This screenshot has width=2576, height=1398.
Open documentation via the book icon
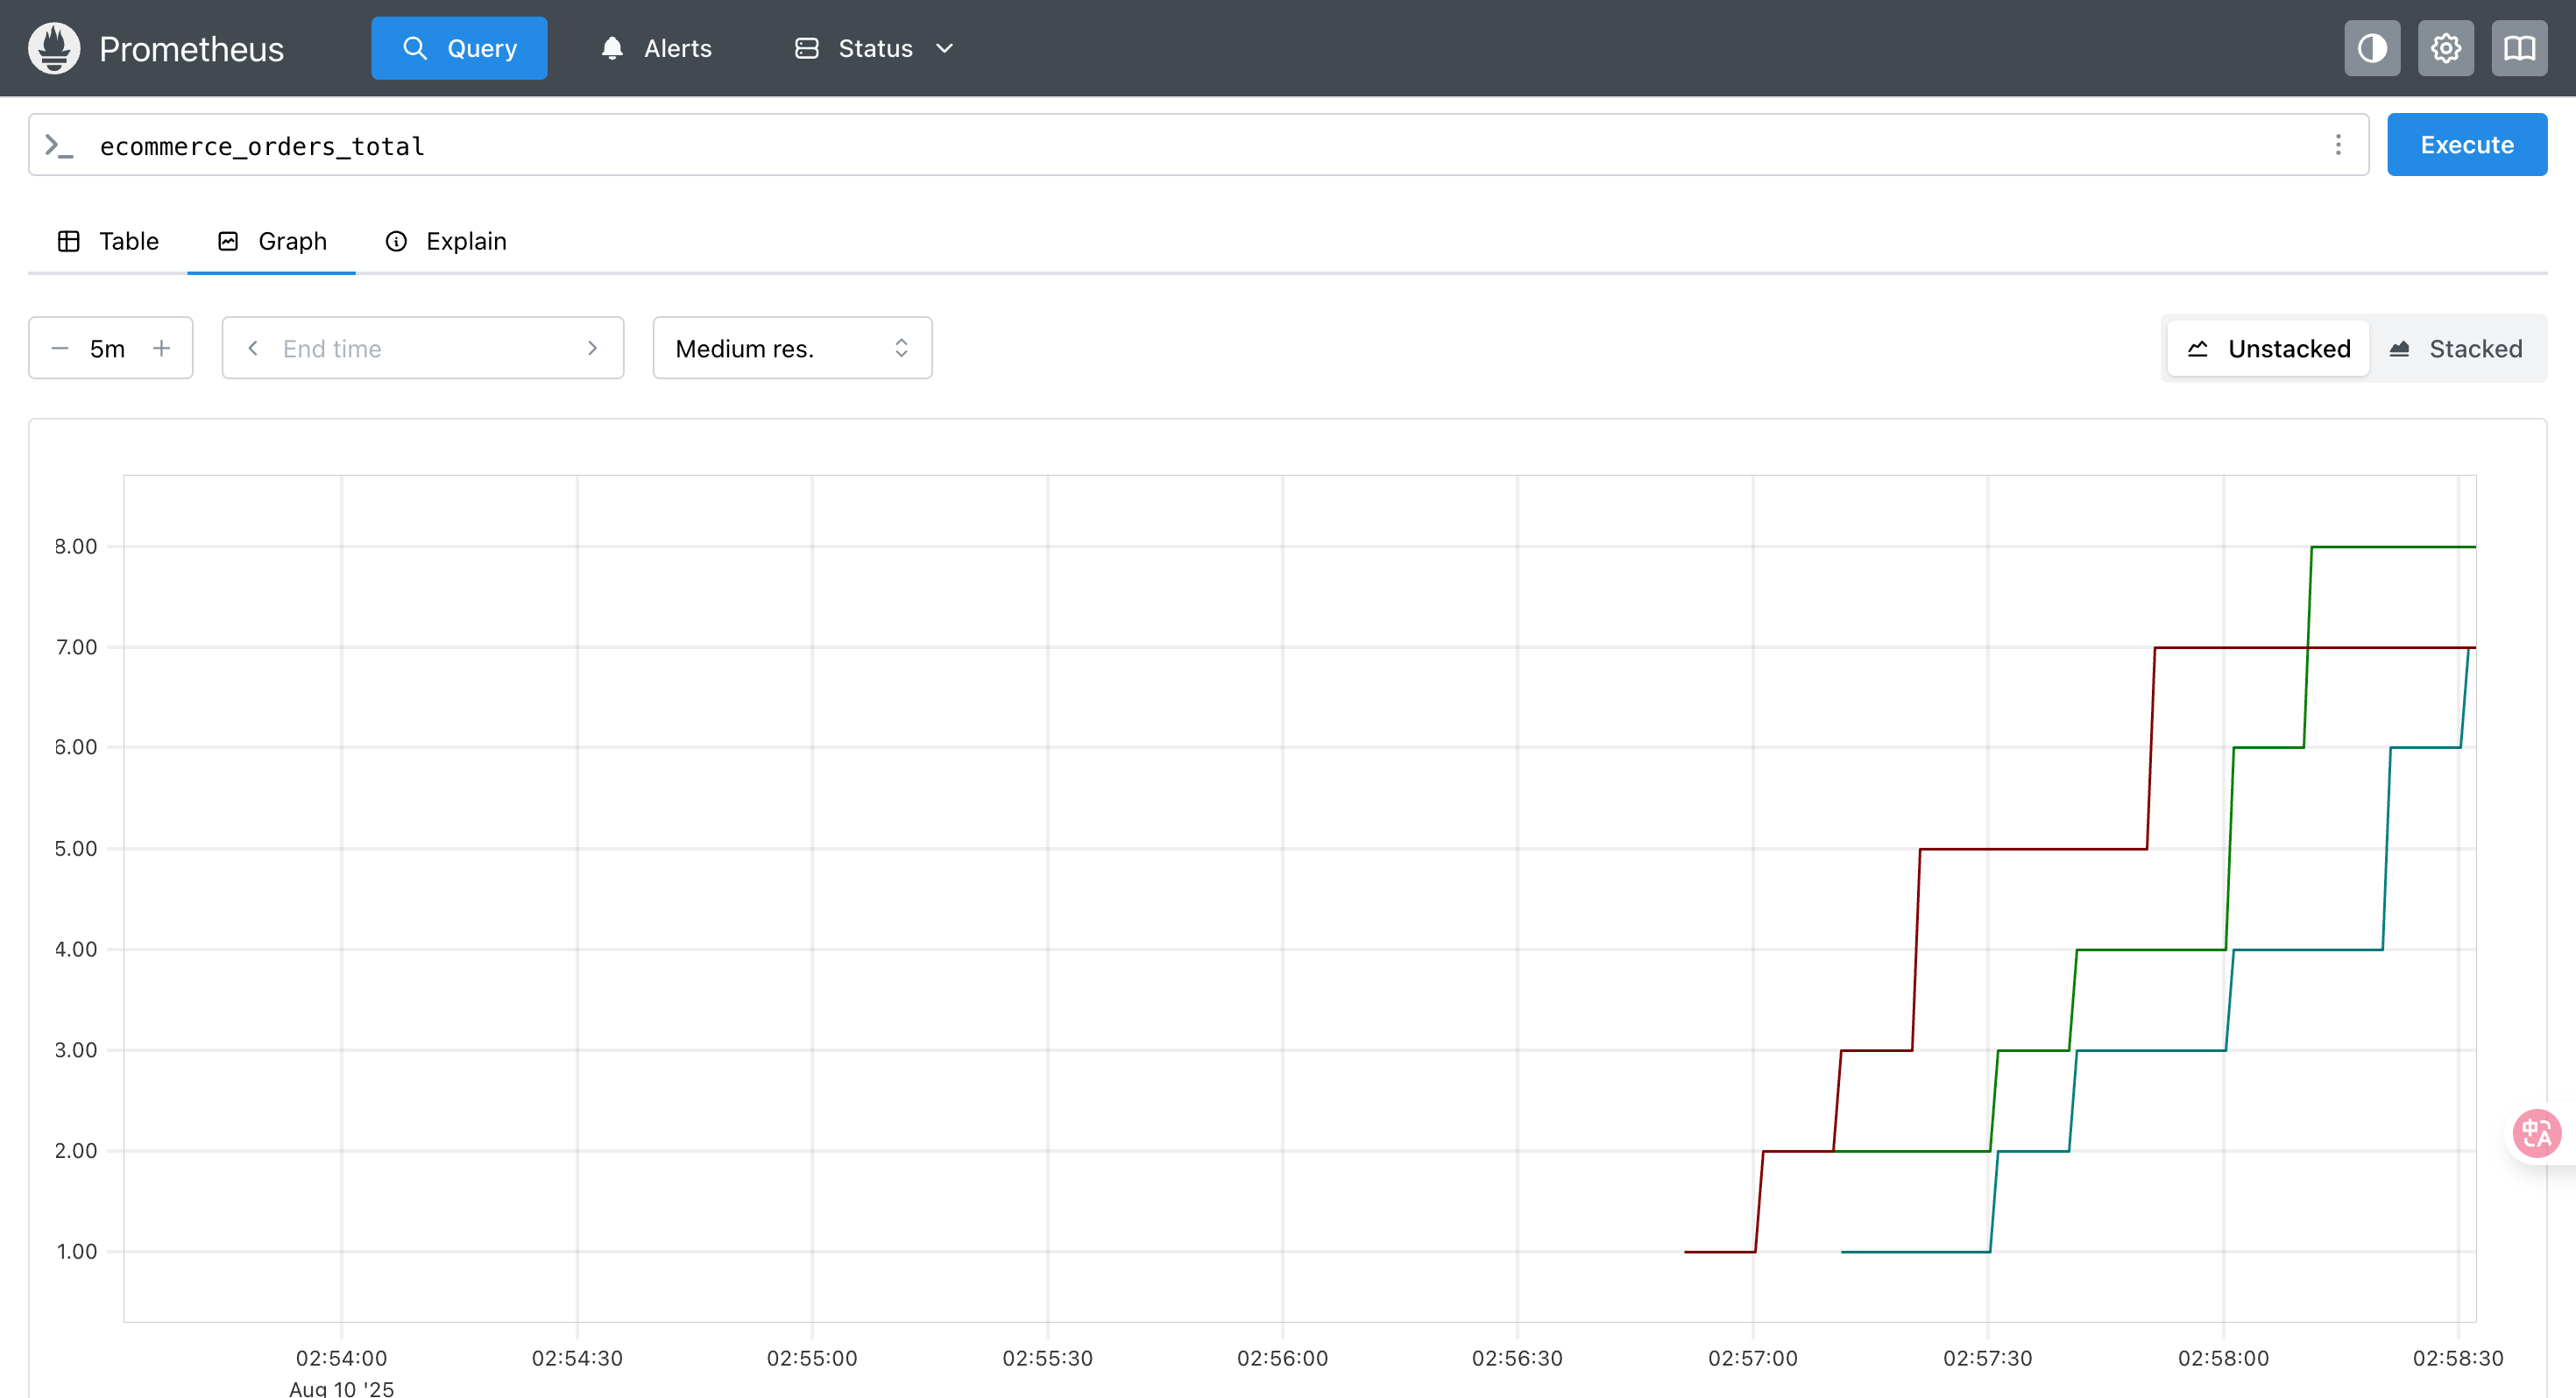click(2518, 48)
